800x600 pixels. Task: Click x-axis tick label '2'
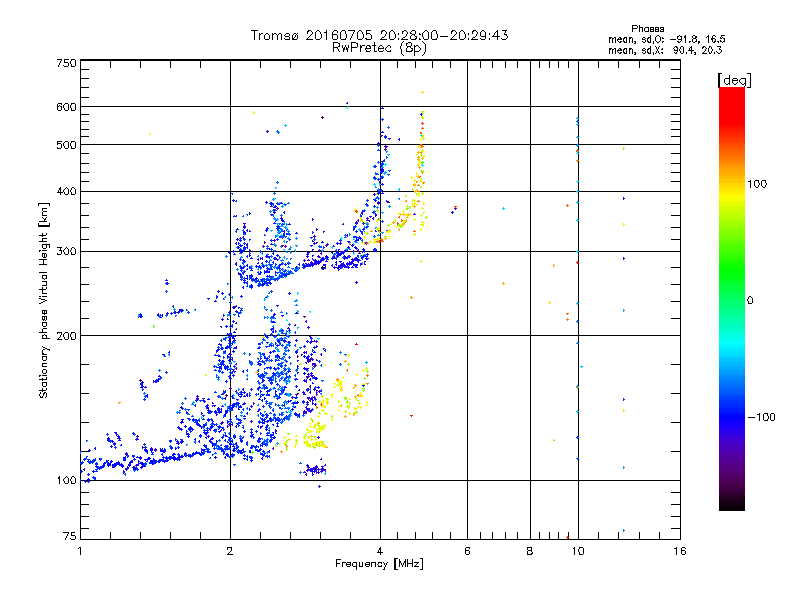[x=230, y=551]
